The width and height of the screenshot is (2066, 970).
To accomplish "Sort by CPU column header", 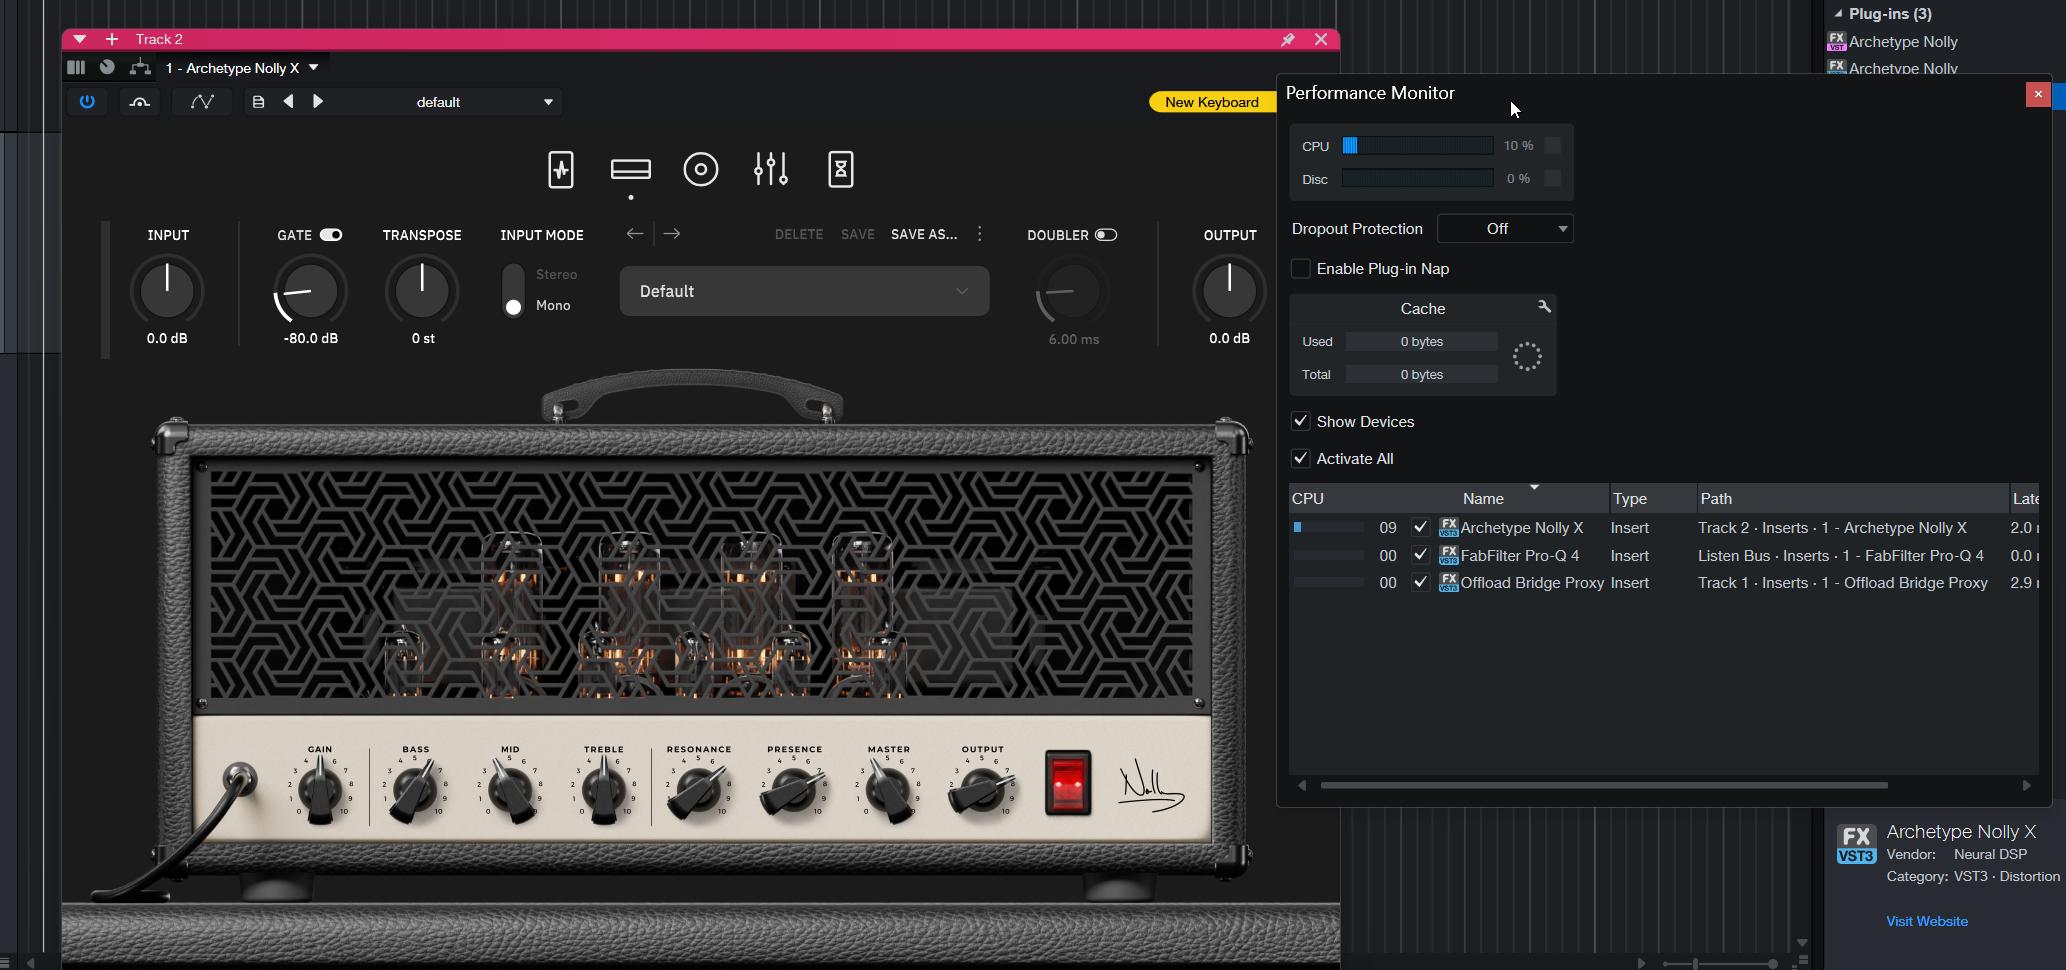I will click(1308, 498).
